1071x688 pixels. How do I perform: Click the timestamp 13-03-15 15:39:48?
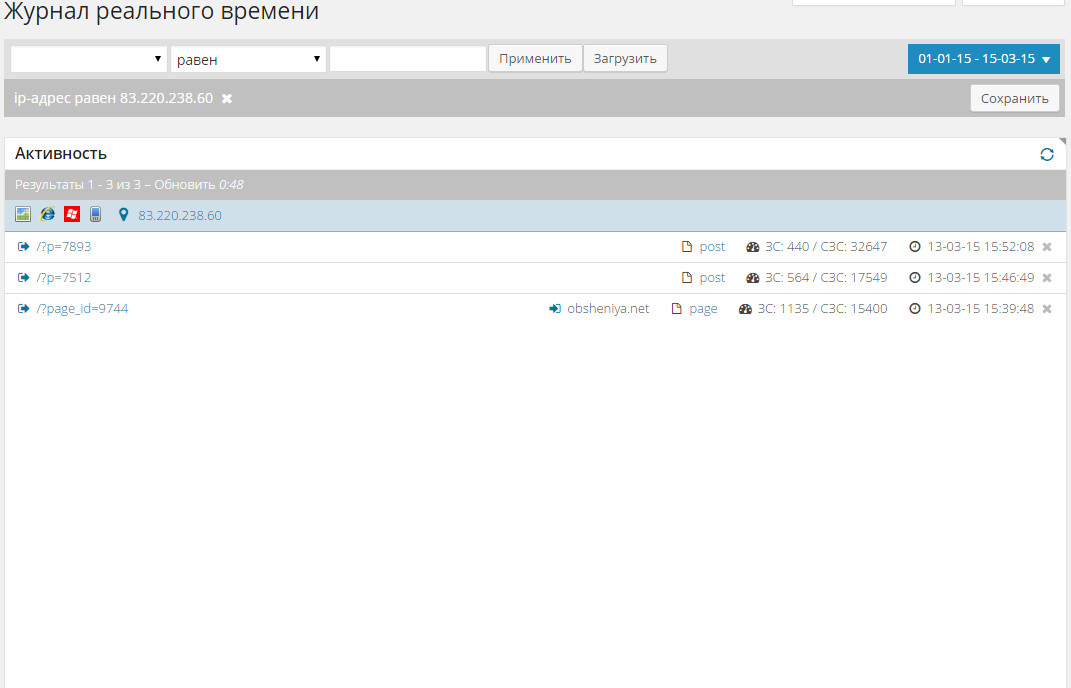click(x=981, y=309)
